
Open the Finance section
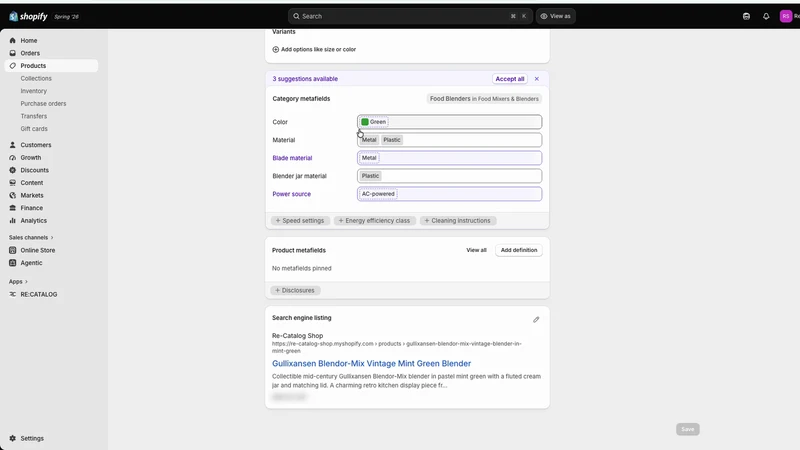coord(32,208)
